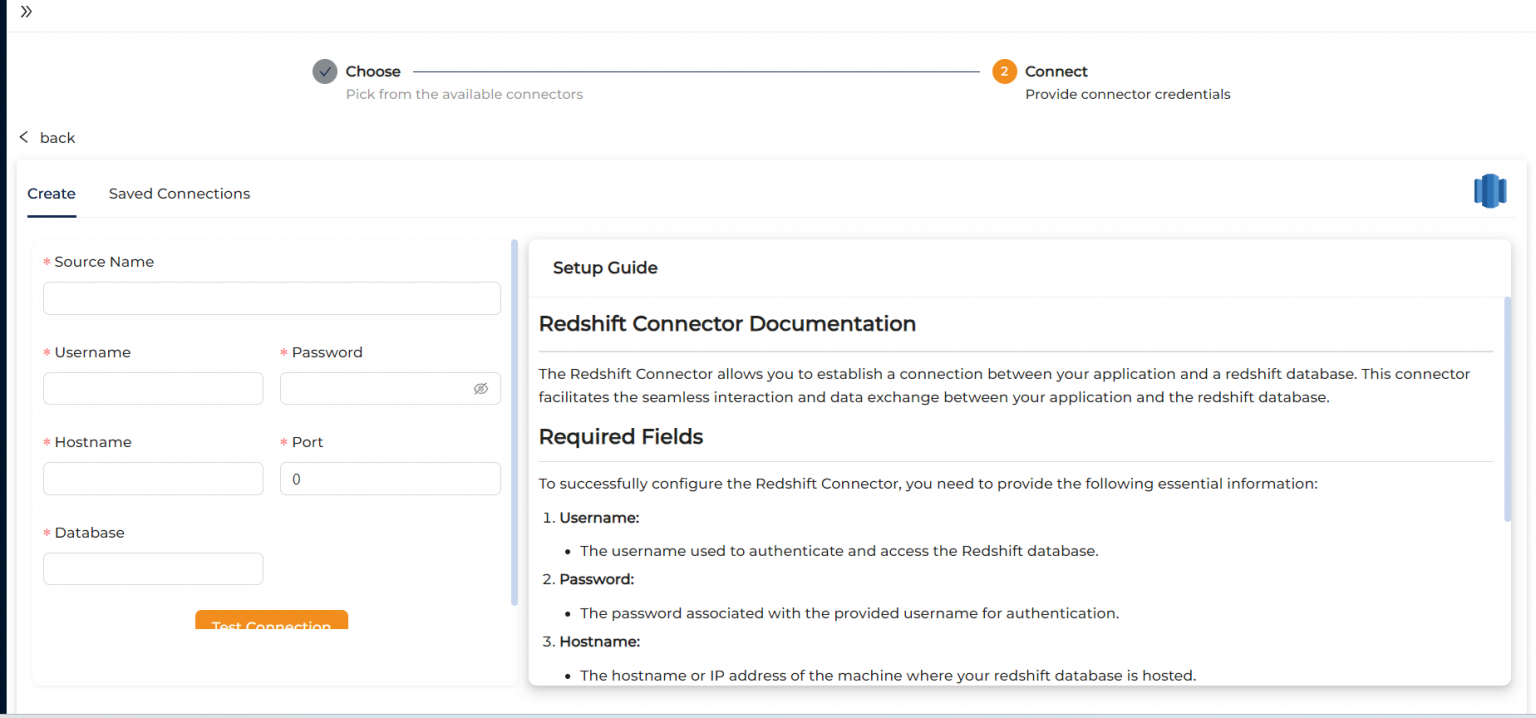Select the Create tab
1536x718 pixels.
click(51, 193)
